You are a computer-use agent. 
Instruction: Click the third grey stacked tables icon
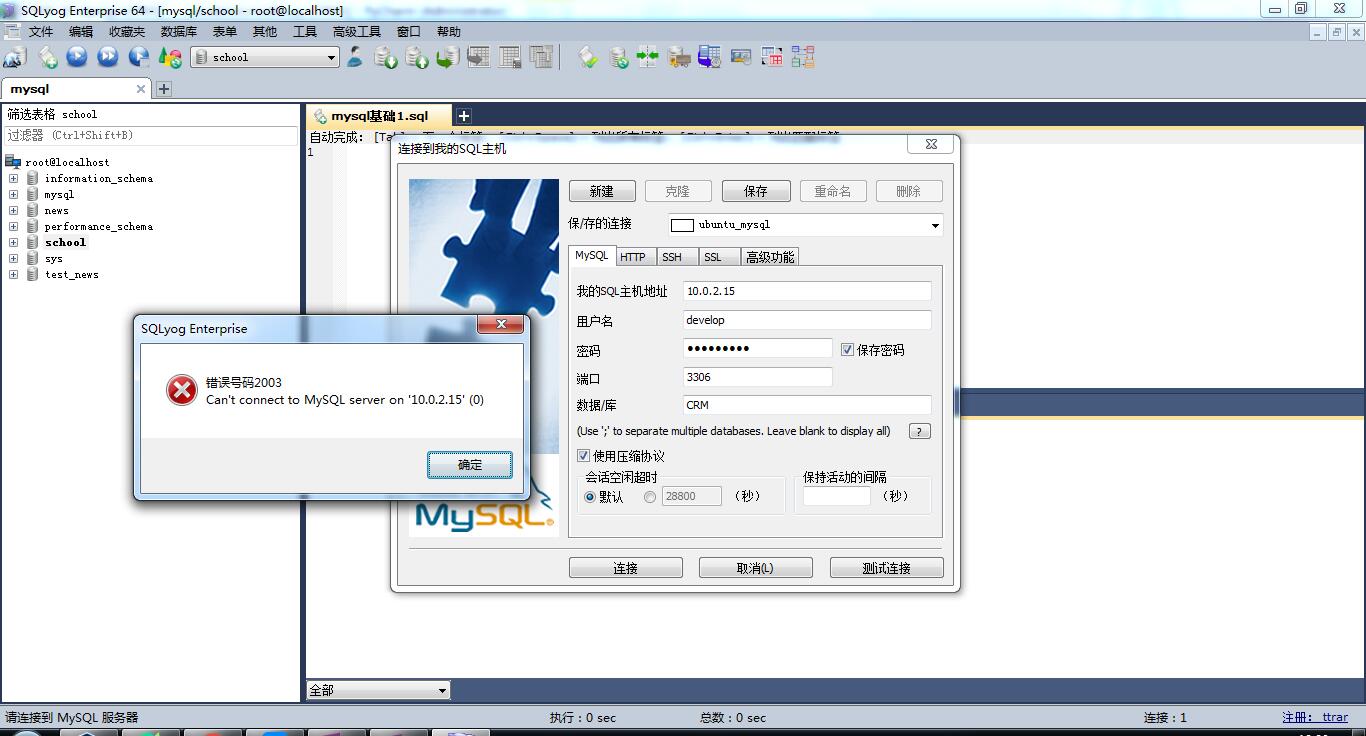[541, 58]
